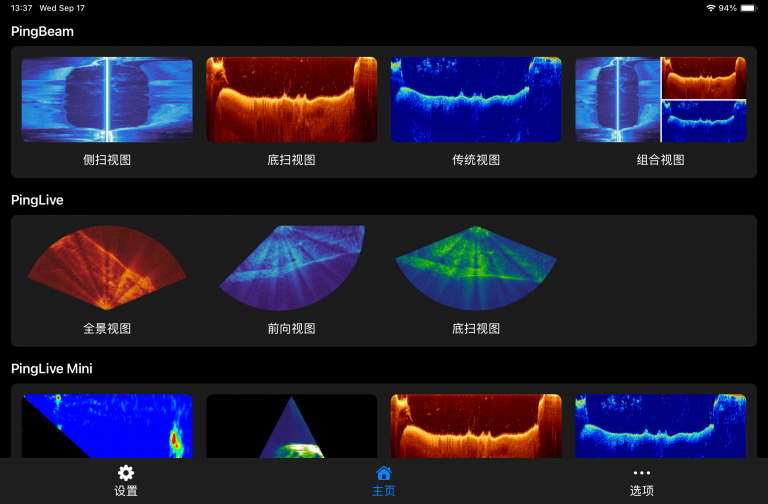Tap the 全景视图 label
The width and height of the screenshot is (768, 504).
click(x=107, y=328)
